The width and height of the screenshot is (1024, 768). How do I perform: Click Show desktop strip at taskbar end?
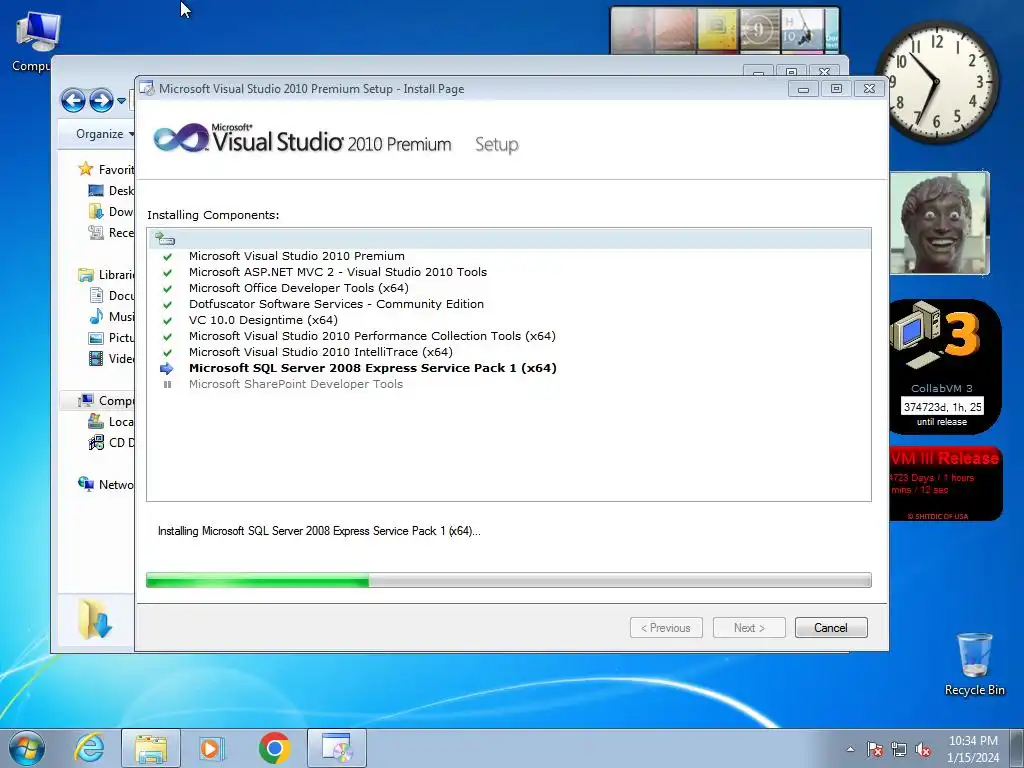[1017, 748]
